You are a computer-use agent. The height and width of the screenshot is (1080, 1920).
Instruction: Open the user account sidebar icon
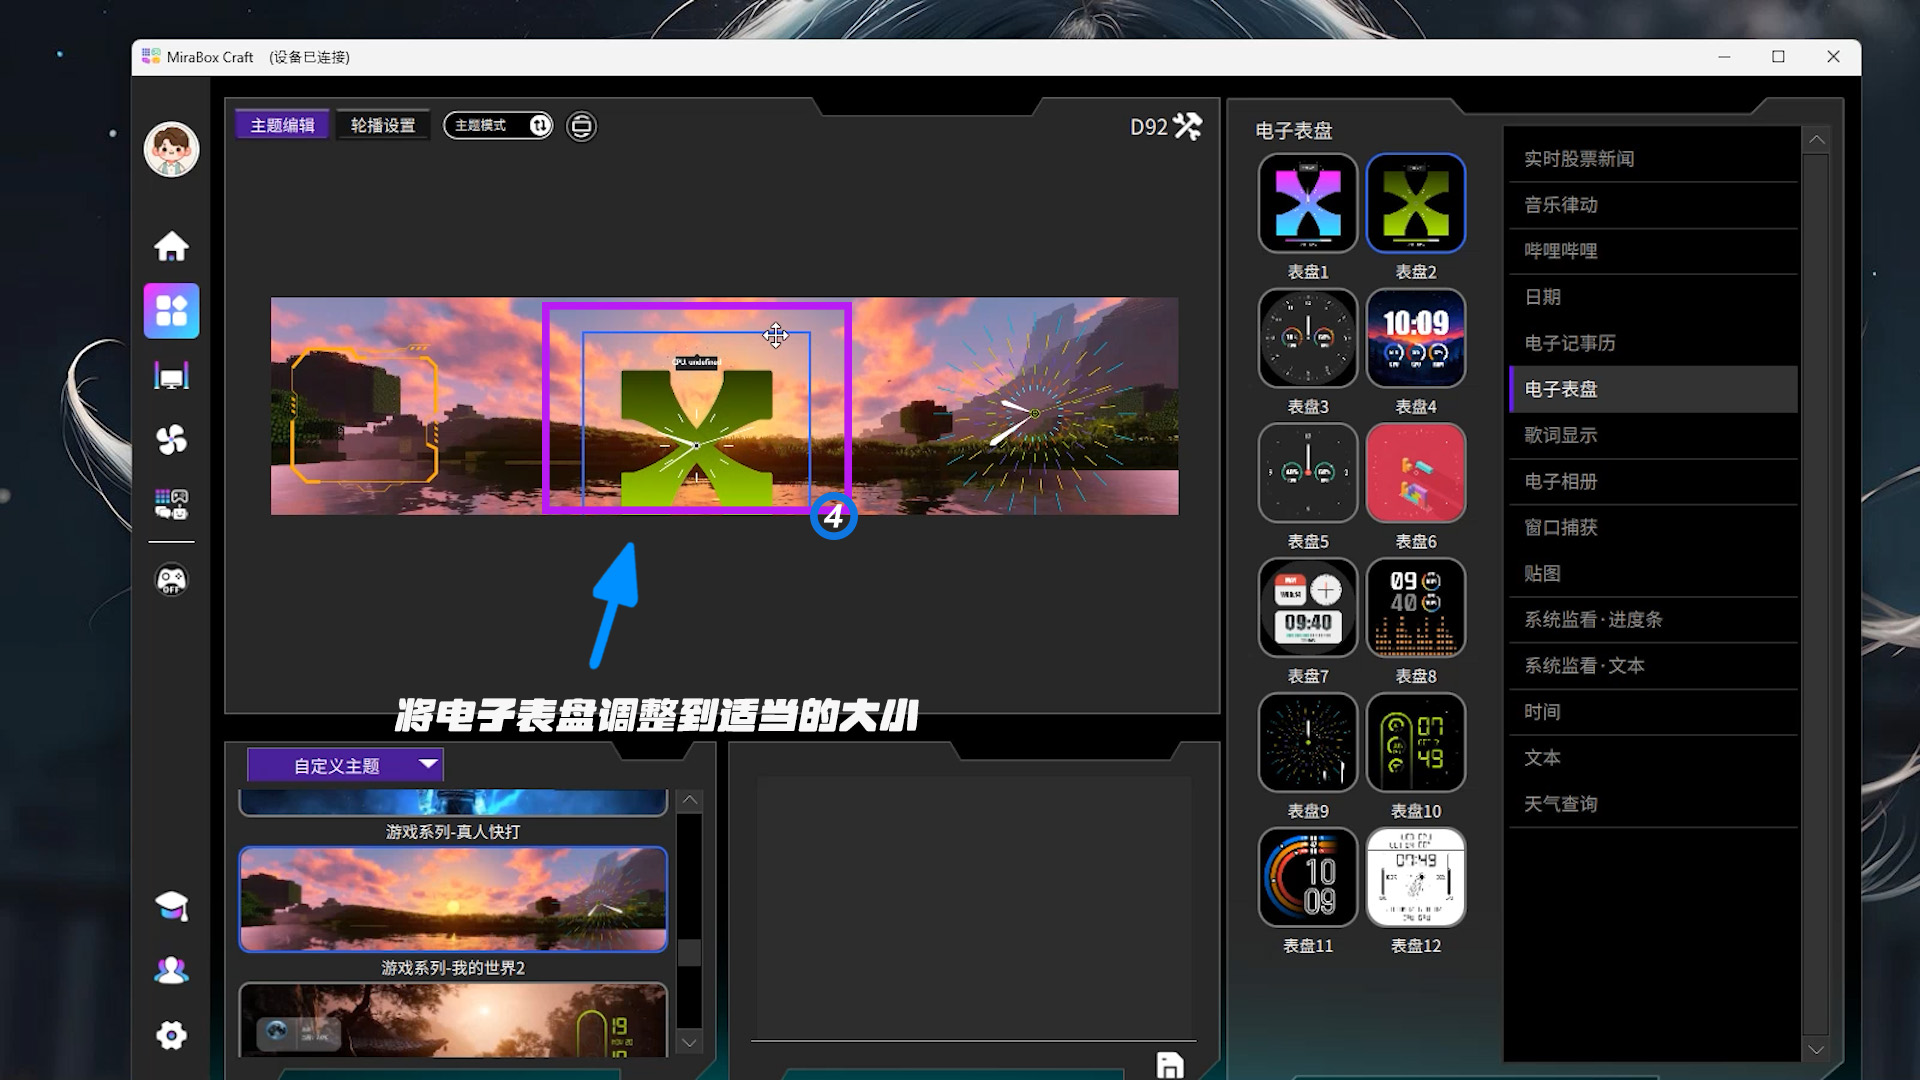[x=171, y=970]
